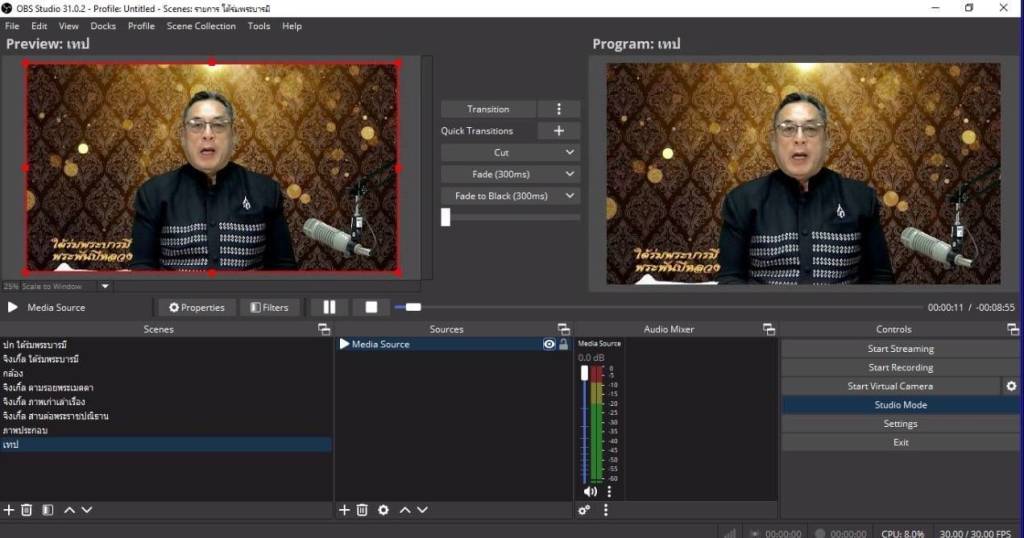Open the Scene Collection menu
The height and width of the screenshot is (538, 1024).
point(201,26)
